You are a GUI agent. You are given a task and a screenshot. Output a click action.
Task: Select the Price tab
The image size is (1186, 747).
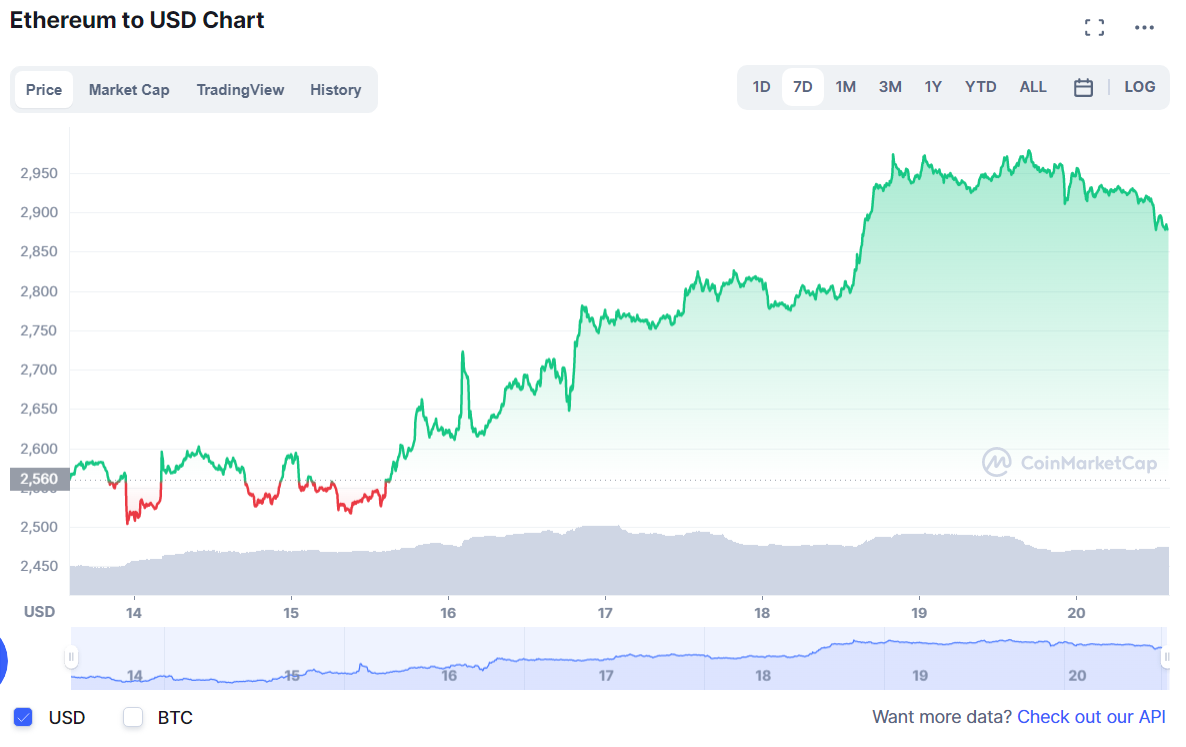pyautogui.click(x=44, y=90)
